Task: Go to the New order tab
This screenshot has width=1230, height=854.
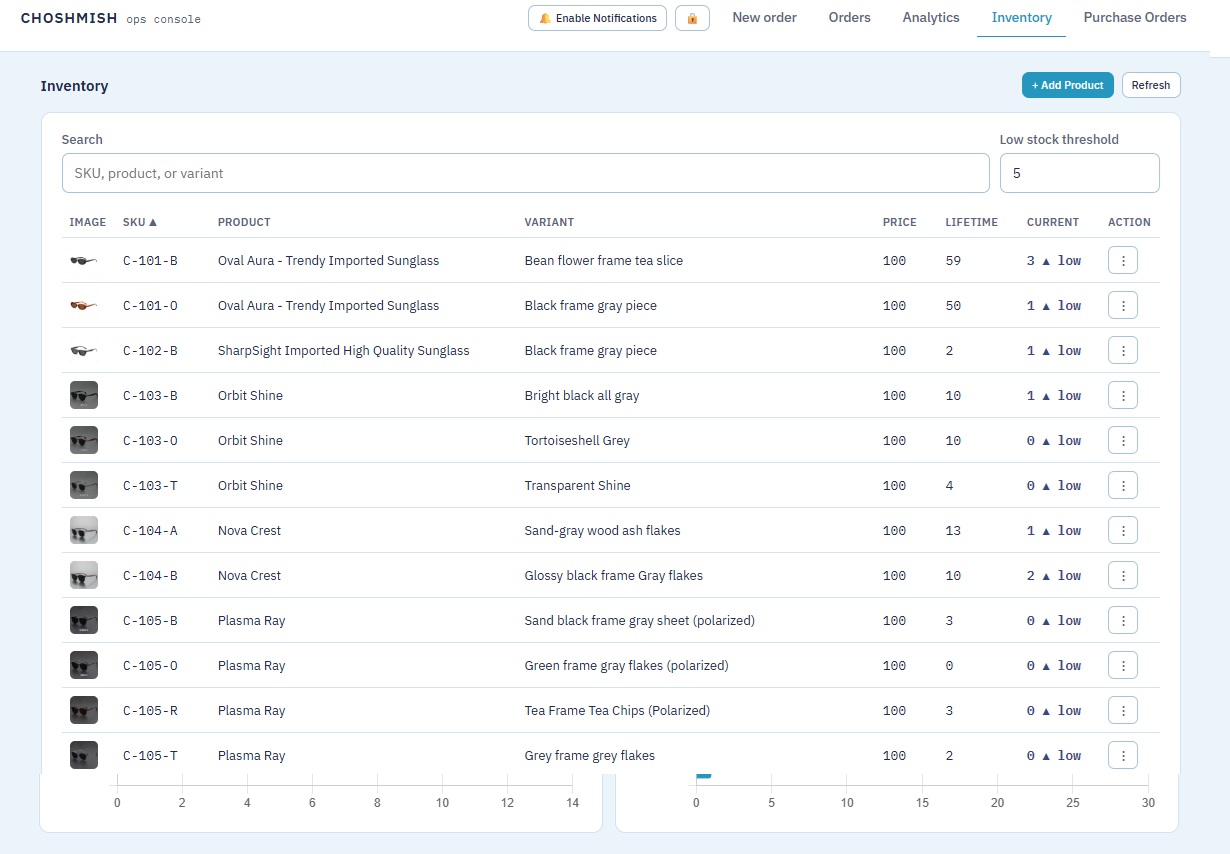Action: click(x=765, y=17)
